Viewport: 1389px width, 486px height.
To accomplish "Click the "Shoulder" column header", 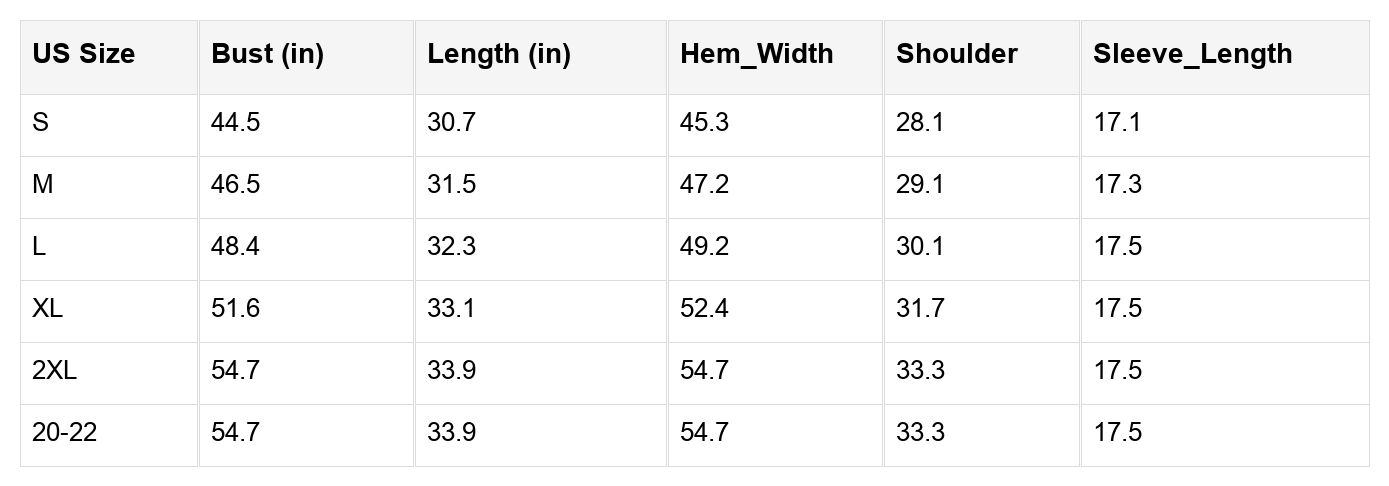I will click(956, 54).
